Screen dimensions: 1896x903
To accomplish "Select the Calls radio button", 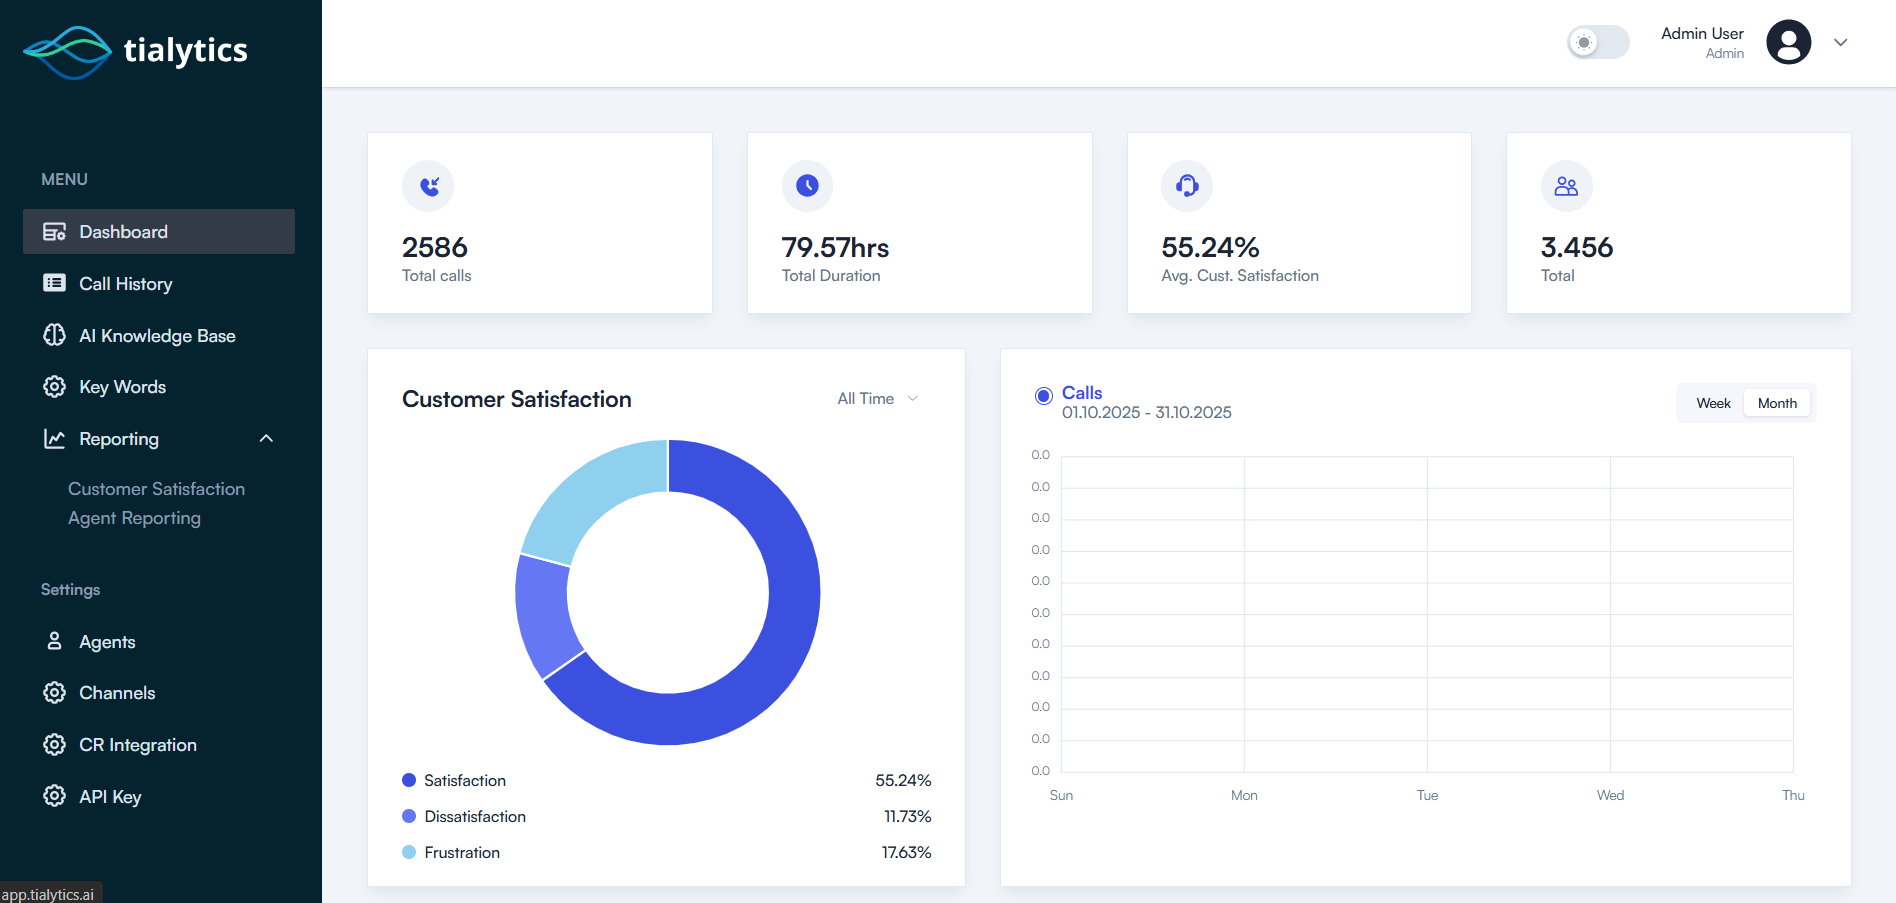I will coord(1043,396).
